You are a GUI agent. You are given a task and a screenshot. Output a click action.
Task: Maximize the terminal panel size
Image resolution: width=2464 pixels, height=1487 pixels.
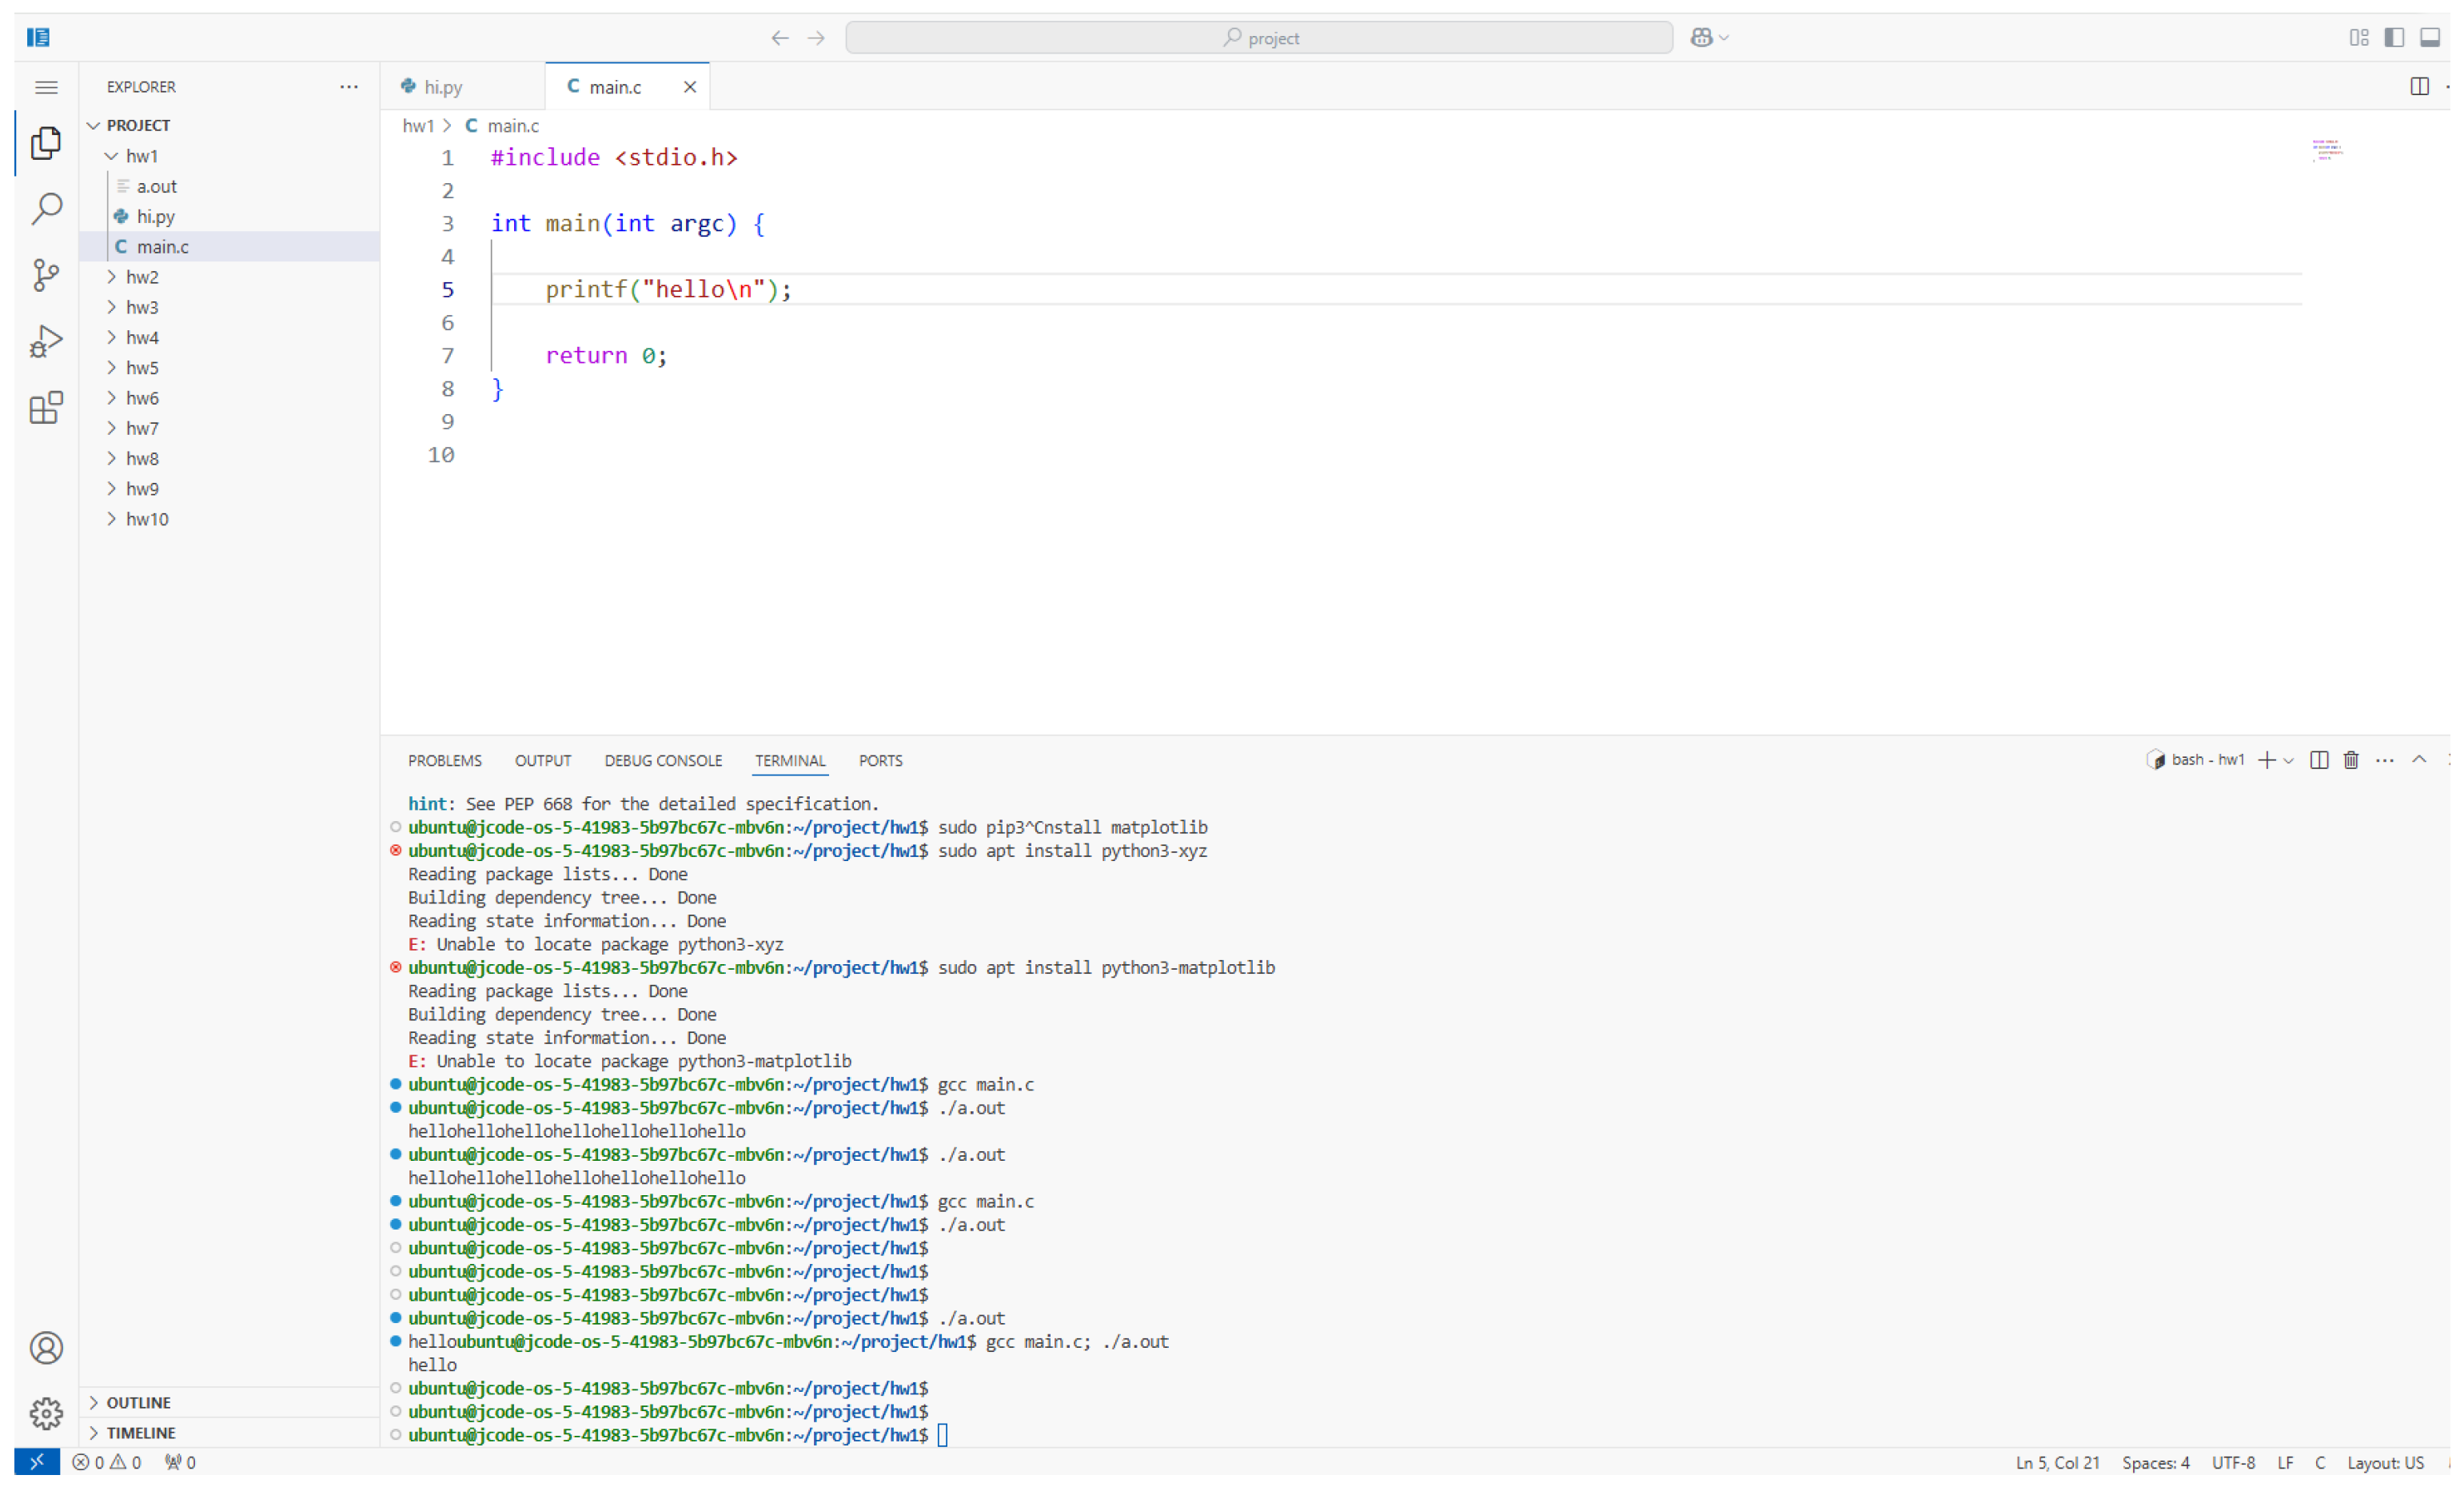pyautogui.click(x=2419, y=760)
